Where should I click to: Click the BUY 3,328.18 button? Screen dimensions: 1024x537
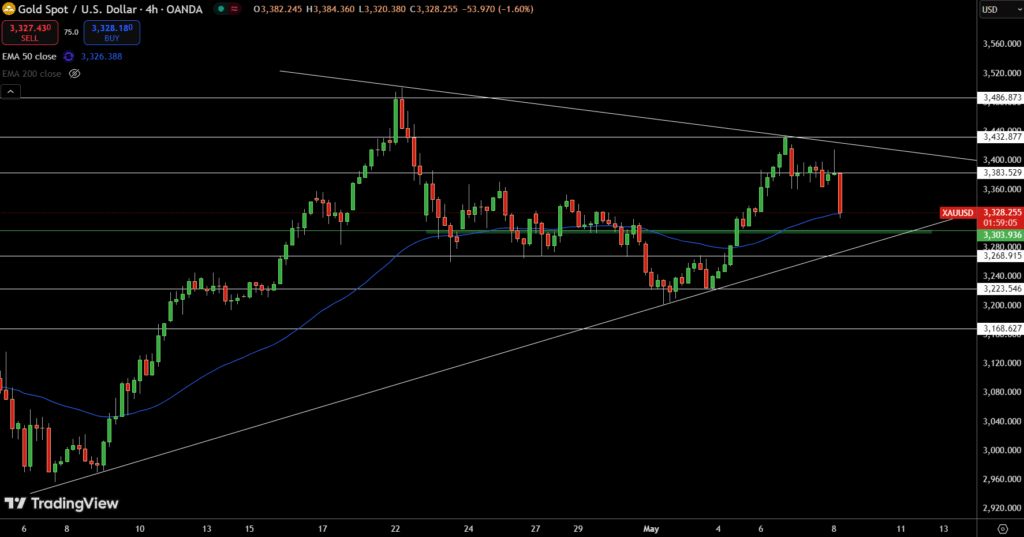(112, 32)
